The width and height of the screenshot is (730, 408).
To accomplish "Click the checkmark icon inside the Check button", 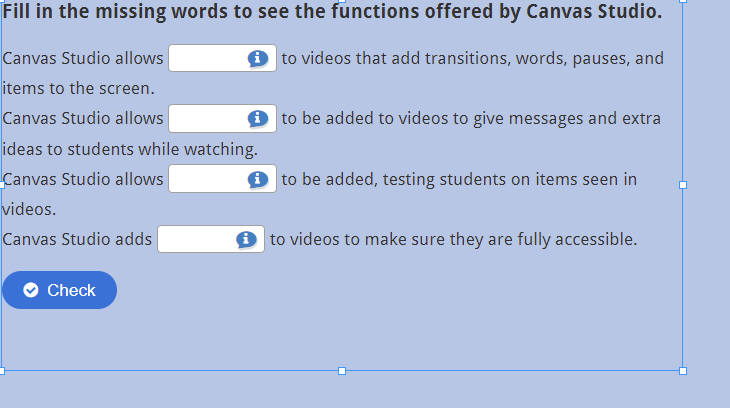I will (x=31, y=290).
